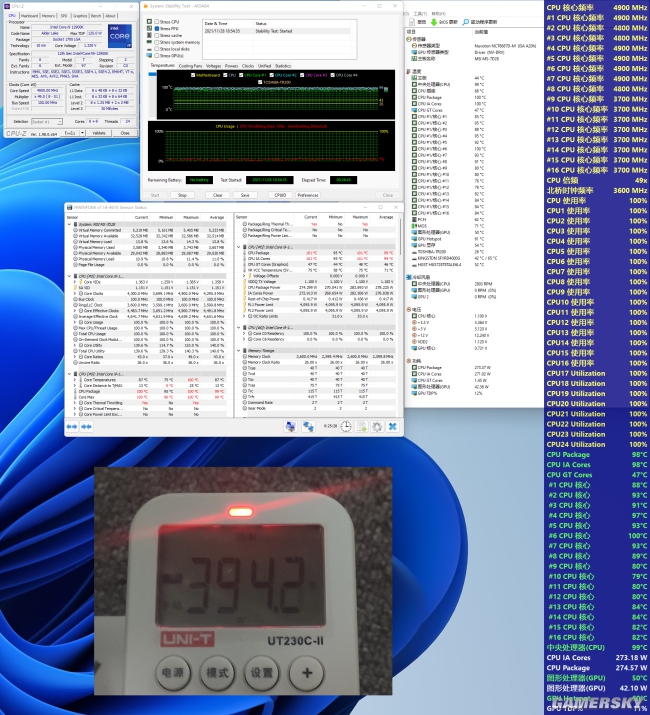Open the Voltages tab in AIDA64 stability test
The height and width of the screenshot is (715, 650).
point(213,66)
